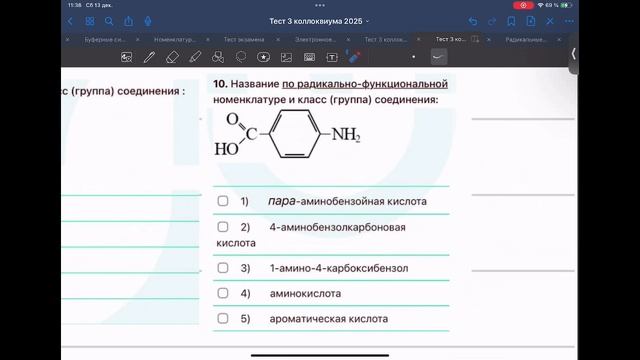640x360 pixels.
Task: Tap the multitasking three dots at top
Action: [320, 5]
